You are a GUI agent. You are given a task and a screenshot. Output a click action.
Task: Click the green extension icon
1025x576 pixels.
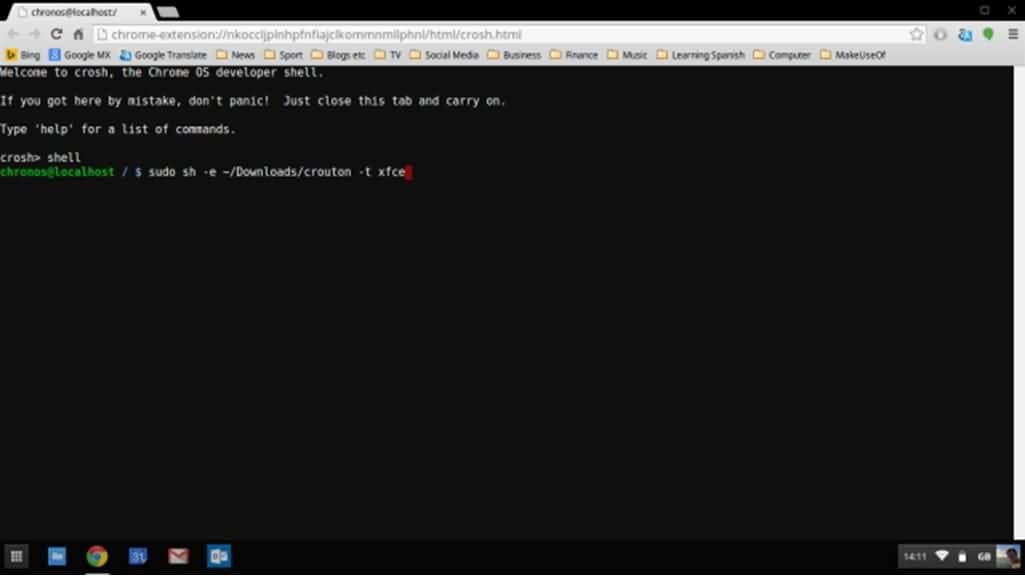click(x=988, y=34)
